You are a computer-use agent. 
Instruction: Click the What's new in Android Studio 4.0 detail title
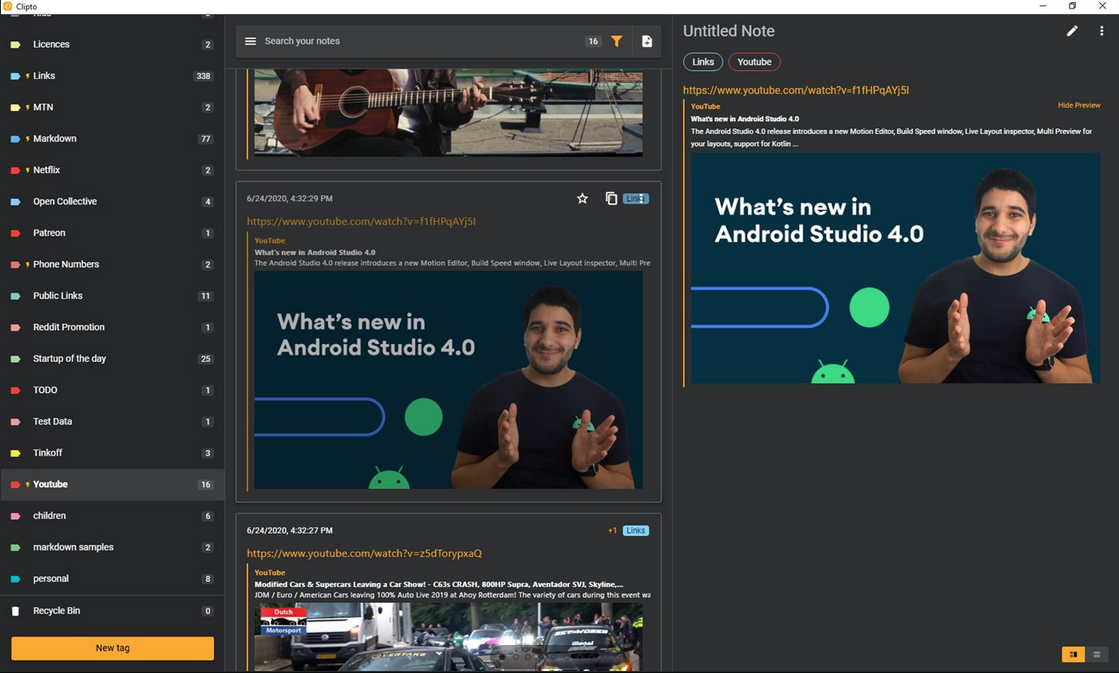tap(744, 118)
